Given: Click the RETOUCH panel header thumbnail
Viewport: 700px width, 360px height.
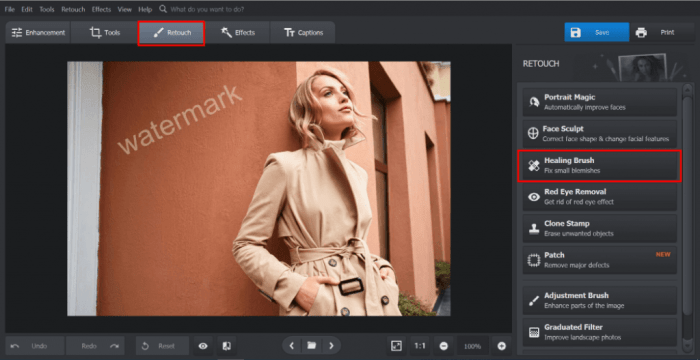Looking at the screenshot, I should [643, 67].
